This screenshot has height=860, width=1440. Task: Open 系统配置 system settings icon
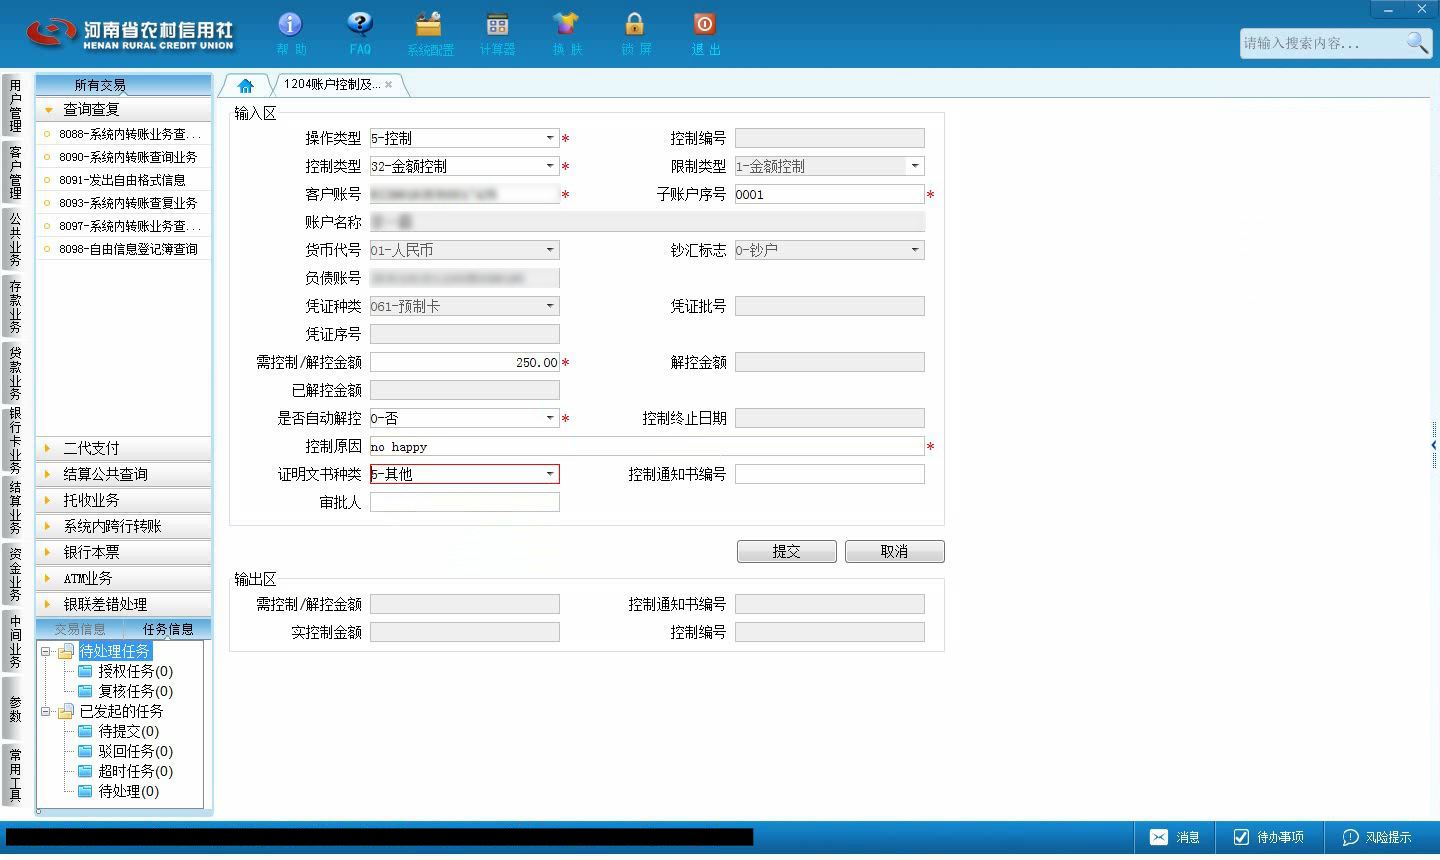coord(429,24)
